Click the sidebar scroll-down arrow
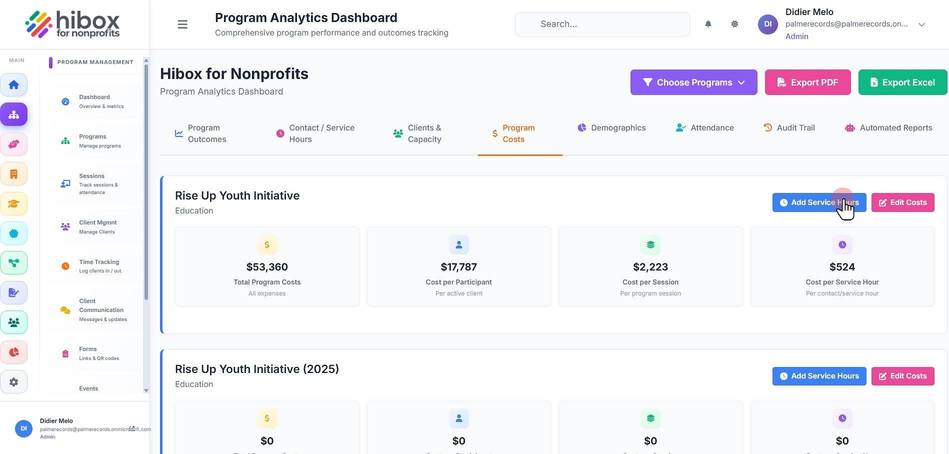Image resolution: width=949 pixels, height=454 pixels. pyautogui.click(x=145, y=391)
